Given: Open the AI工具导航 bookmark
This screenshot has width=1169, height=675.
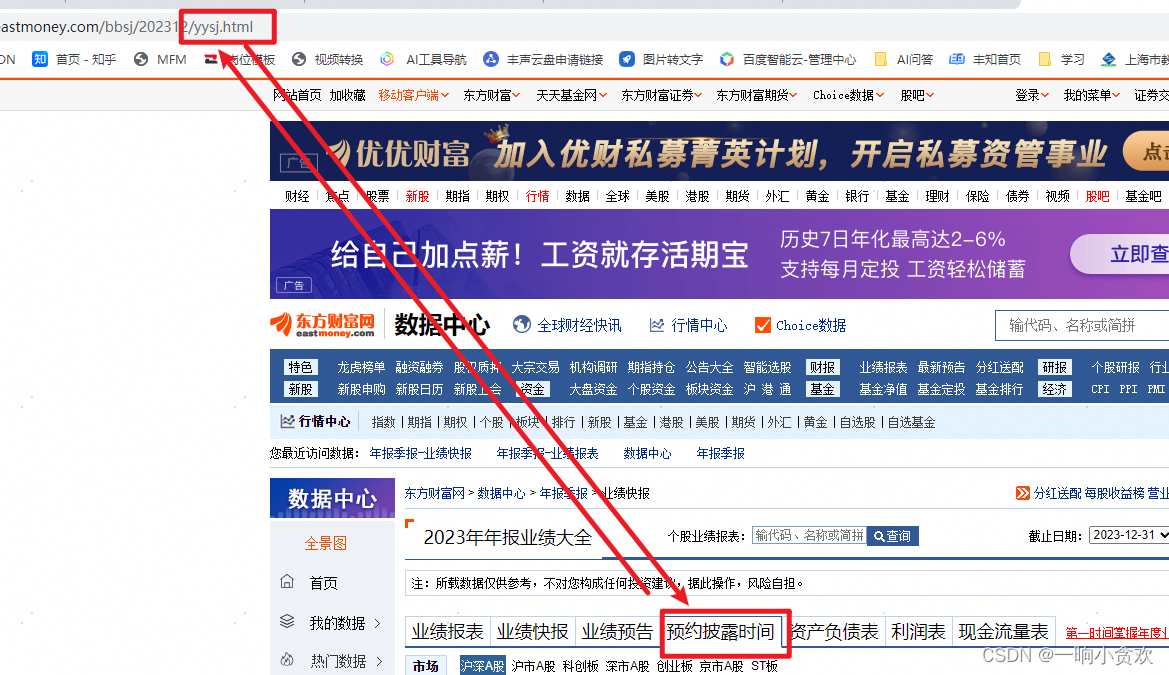Looking at the screenshot, I should [423, 59].
